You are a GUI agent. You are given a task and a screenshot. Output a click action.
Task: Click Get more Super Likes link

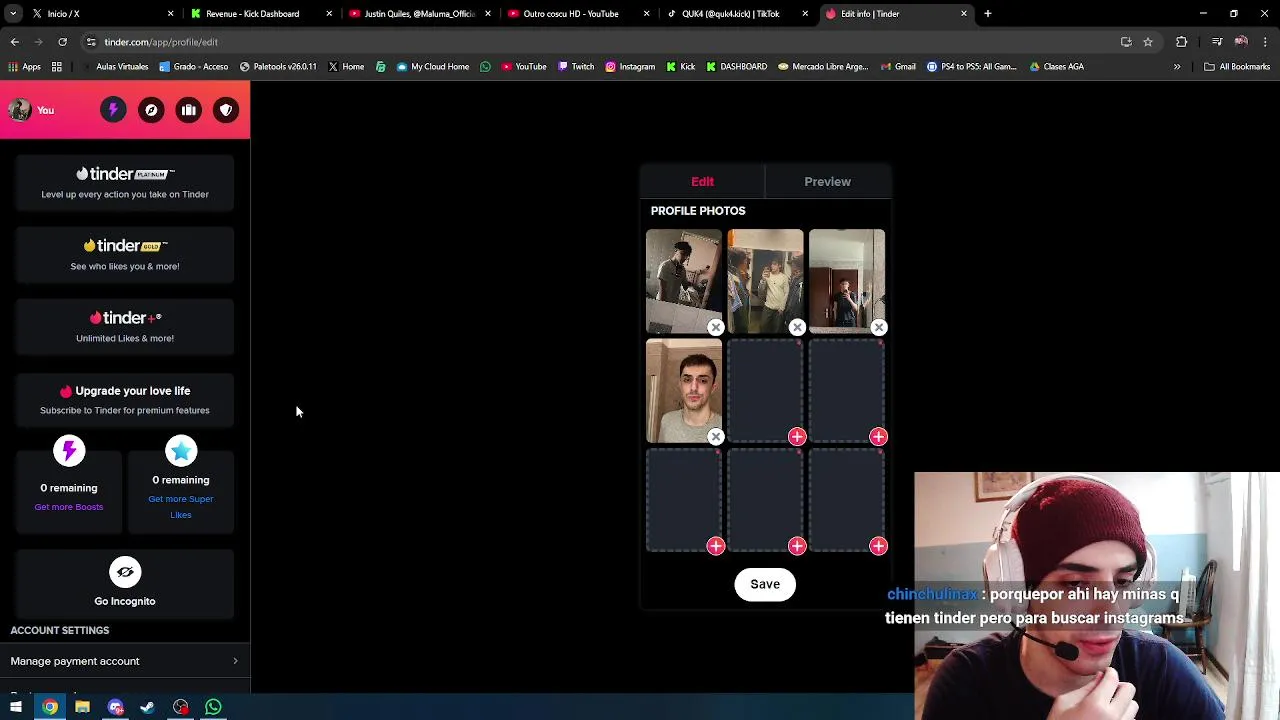click(x=181, y=507)
